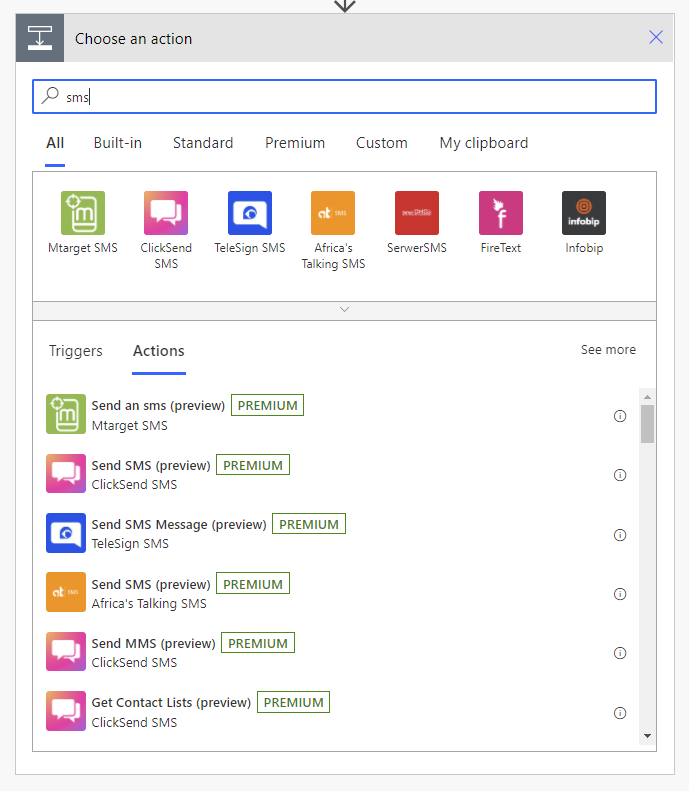This screenshot has height=791, width=689.
Task: Switch to the Built-in tab
Action: [118, 143]
